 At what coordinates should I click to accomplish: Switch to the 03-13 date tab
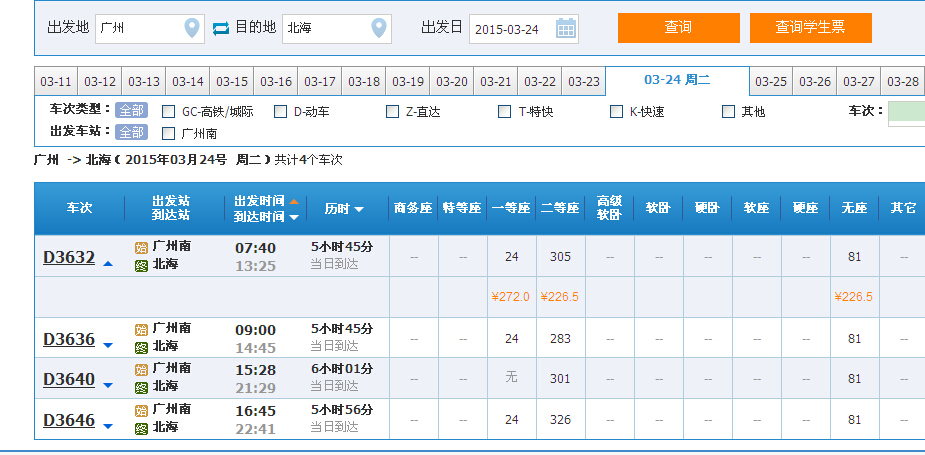(144, 81)
